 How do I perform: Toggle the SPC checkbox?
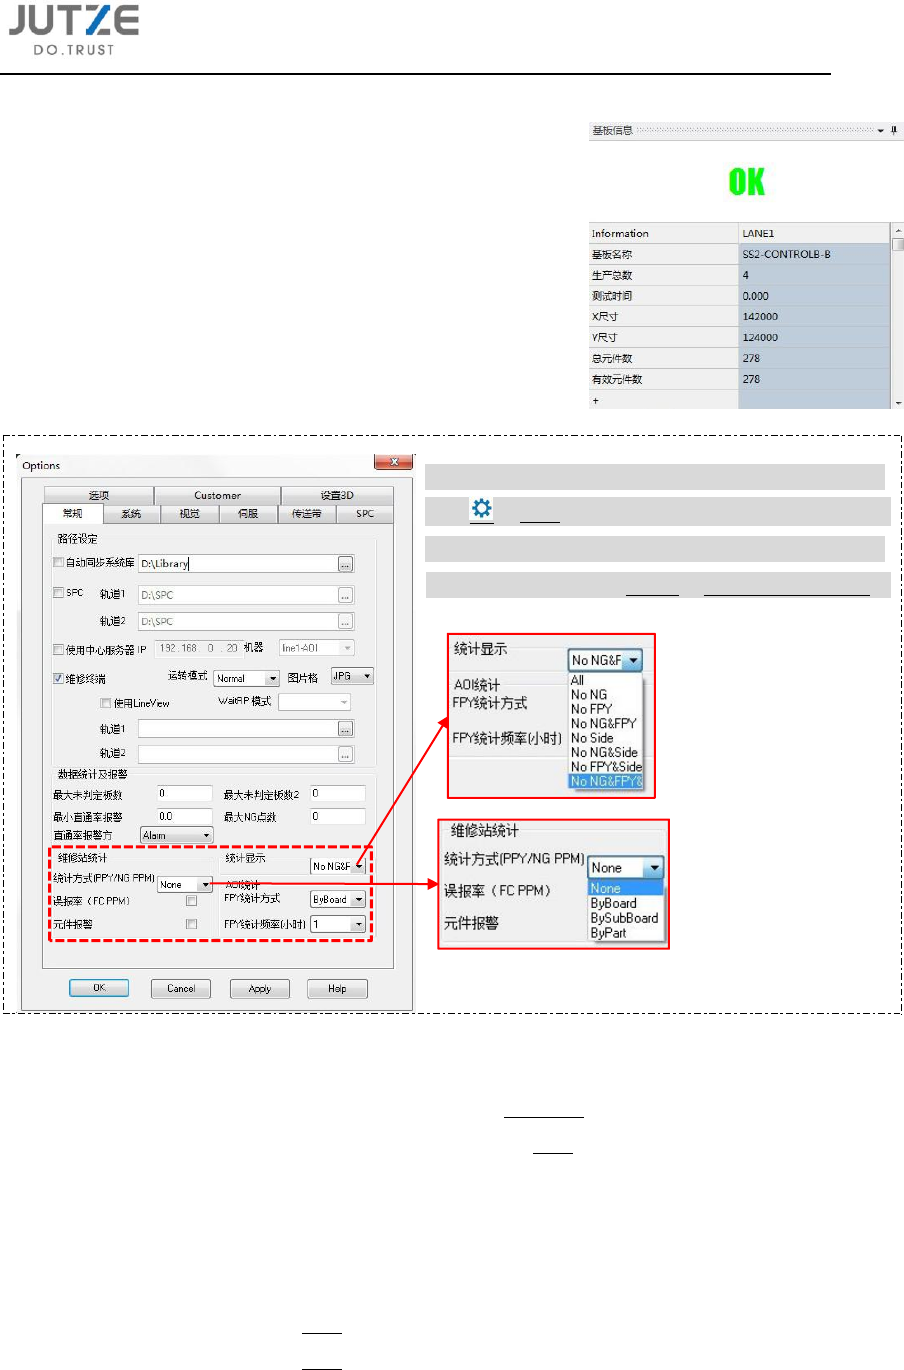click(58, 593)
